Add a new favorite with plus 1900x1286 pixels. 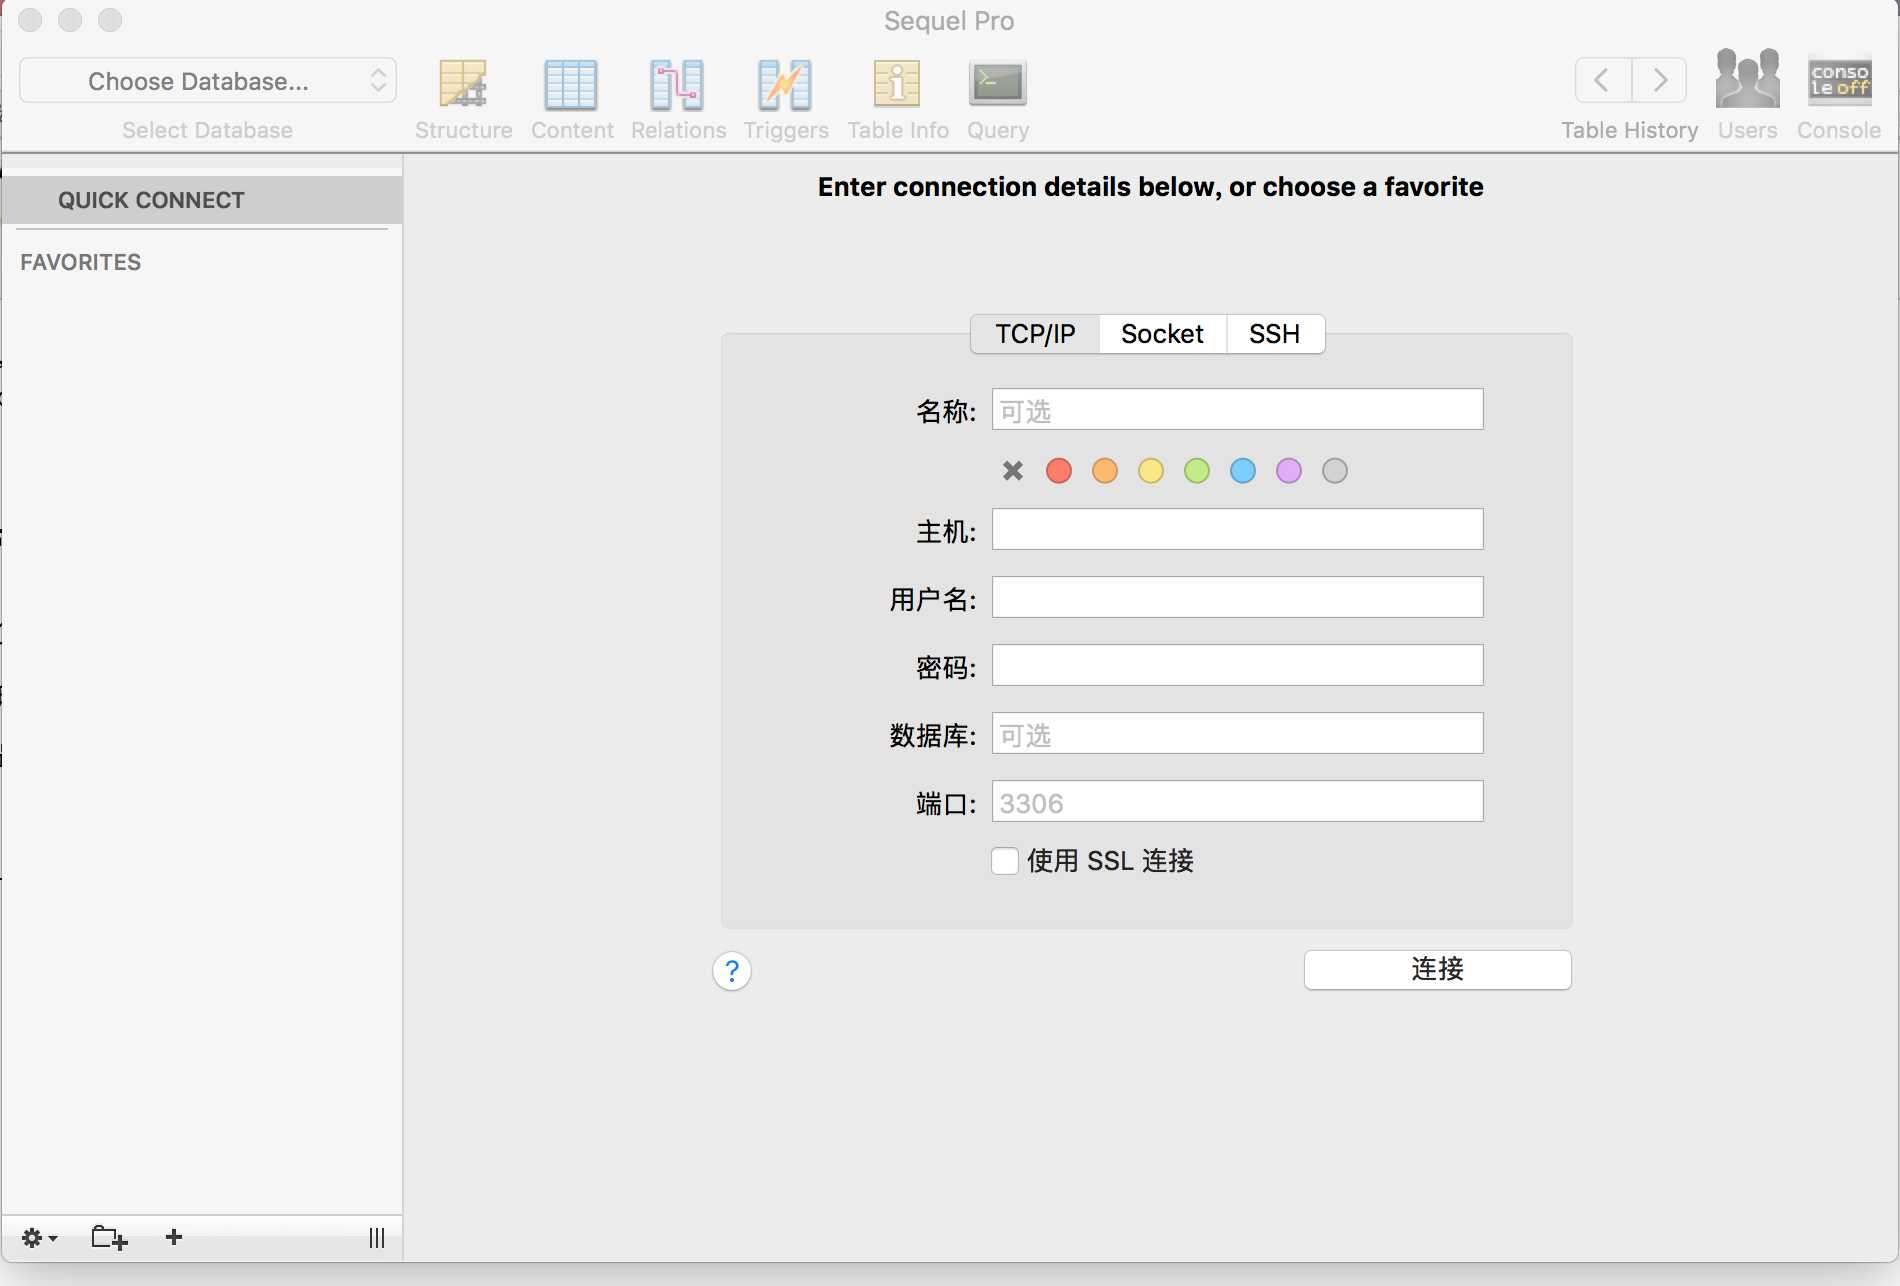[x=174, y=1237]
